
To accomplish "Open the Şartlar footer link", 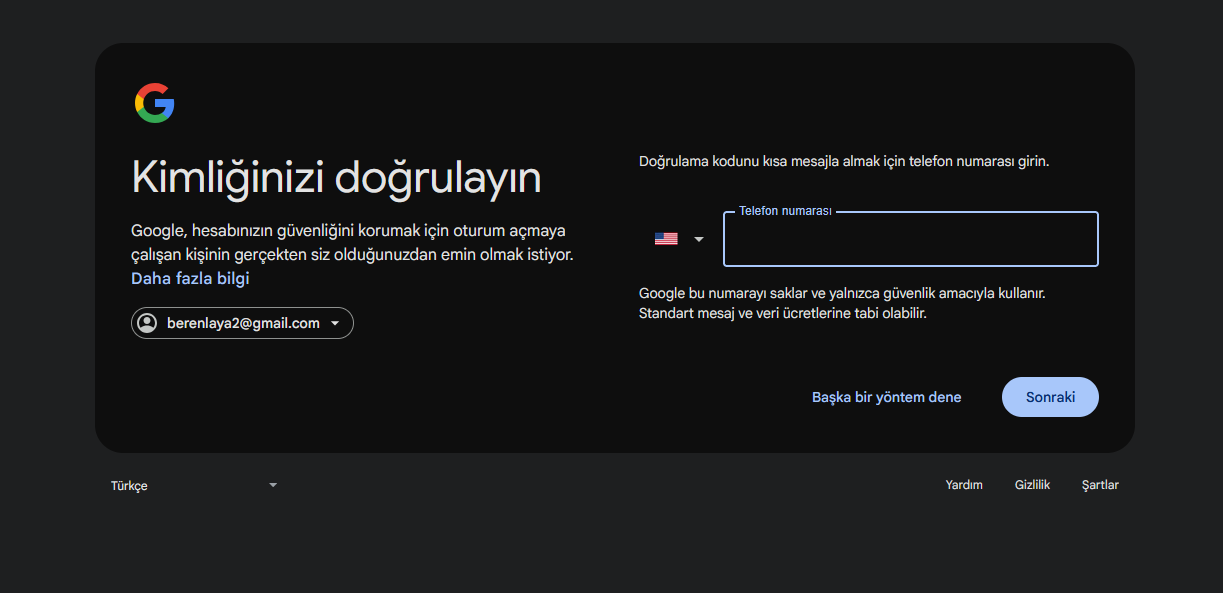I will tap(1100, 485).
